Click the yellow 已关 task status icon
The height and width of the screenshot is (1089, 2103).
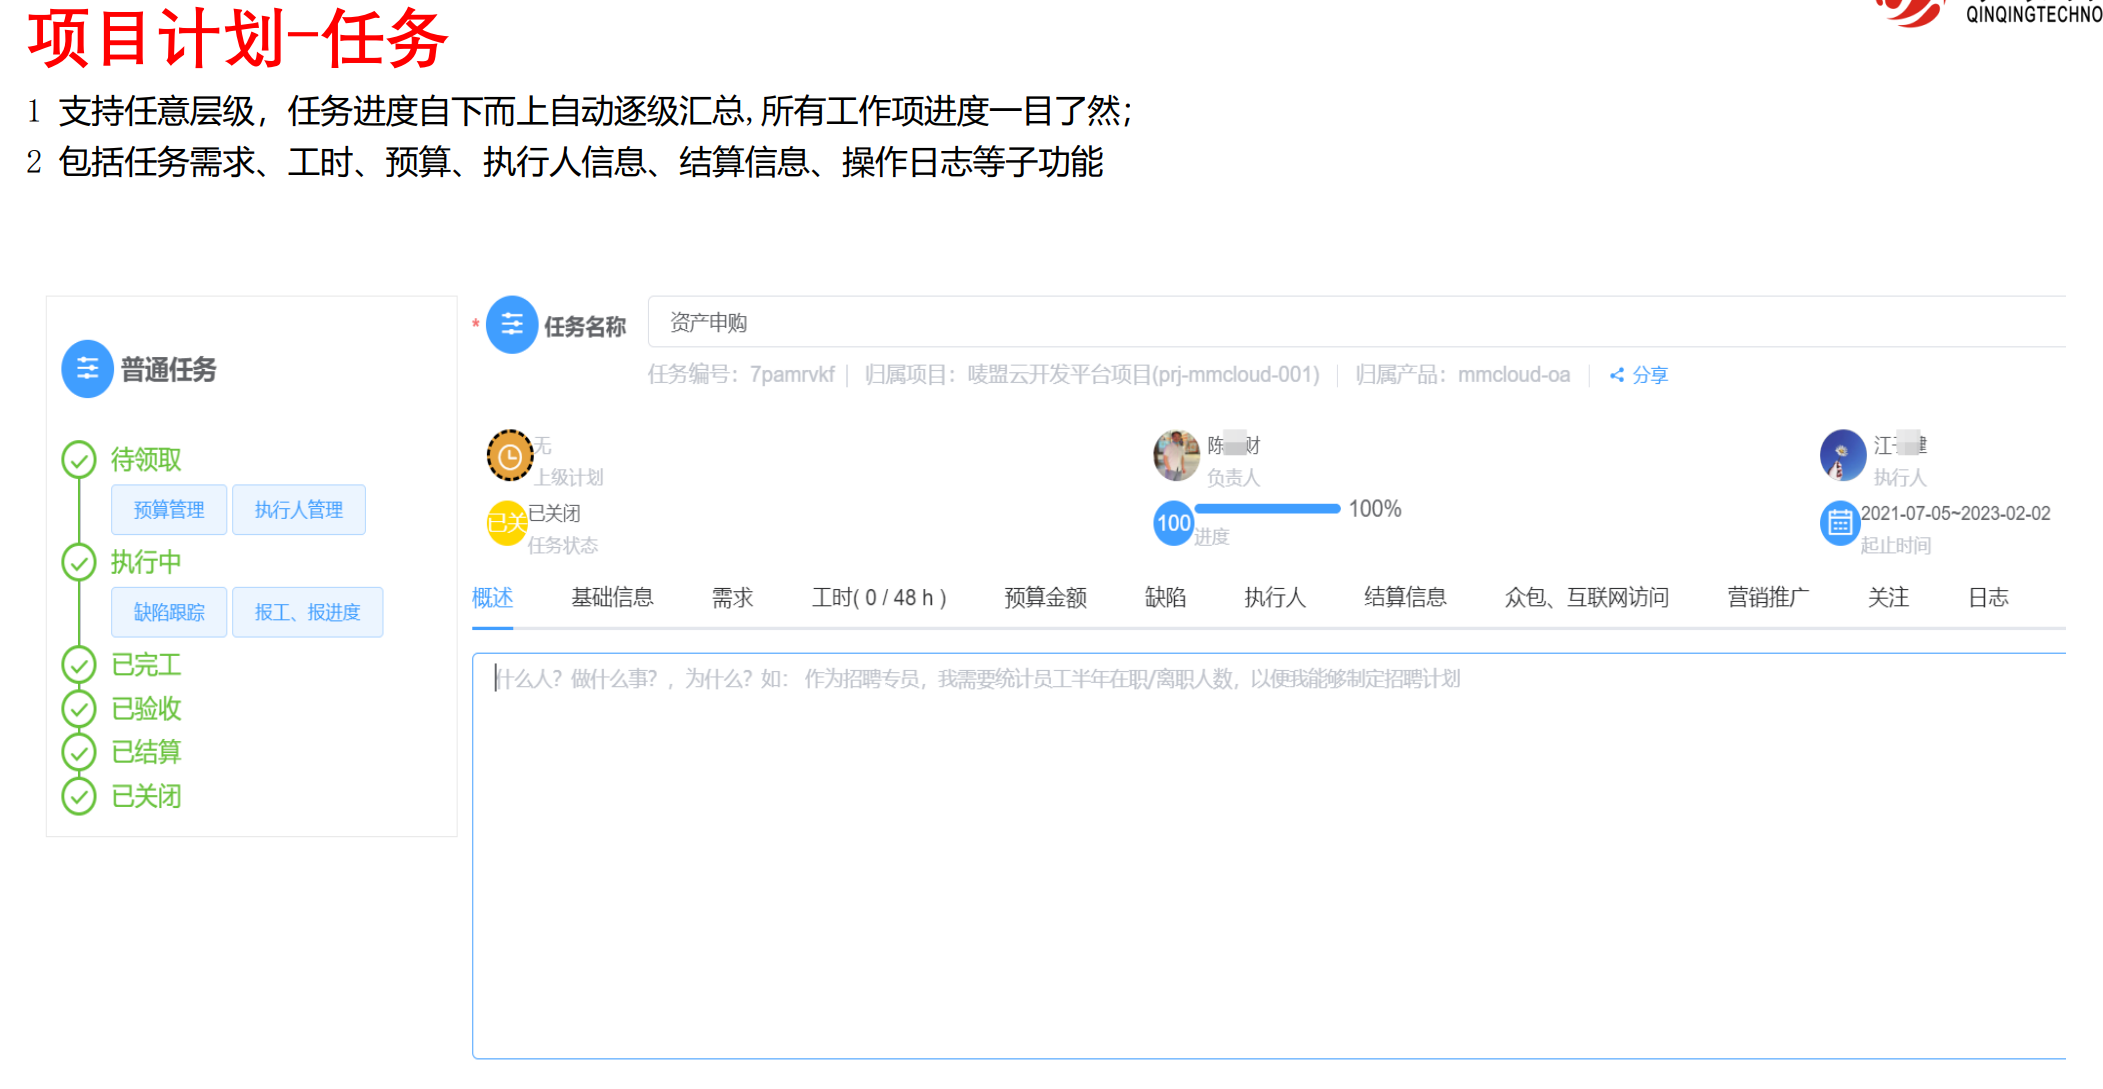click(x=506, y=523)
